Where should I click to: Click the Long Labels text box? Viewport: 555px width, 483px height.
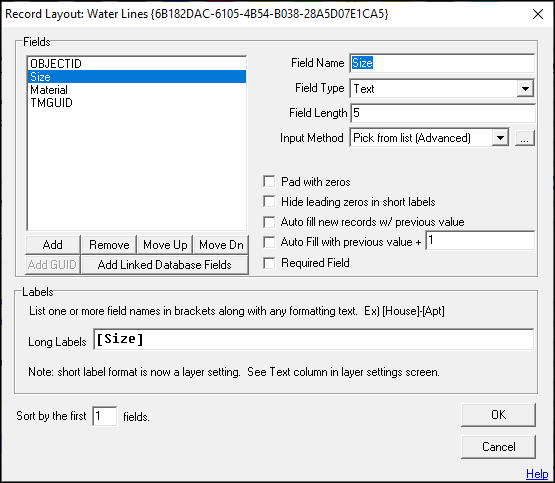click(314, 339)
